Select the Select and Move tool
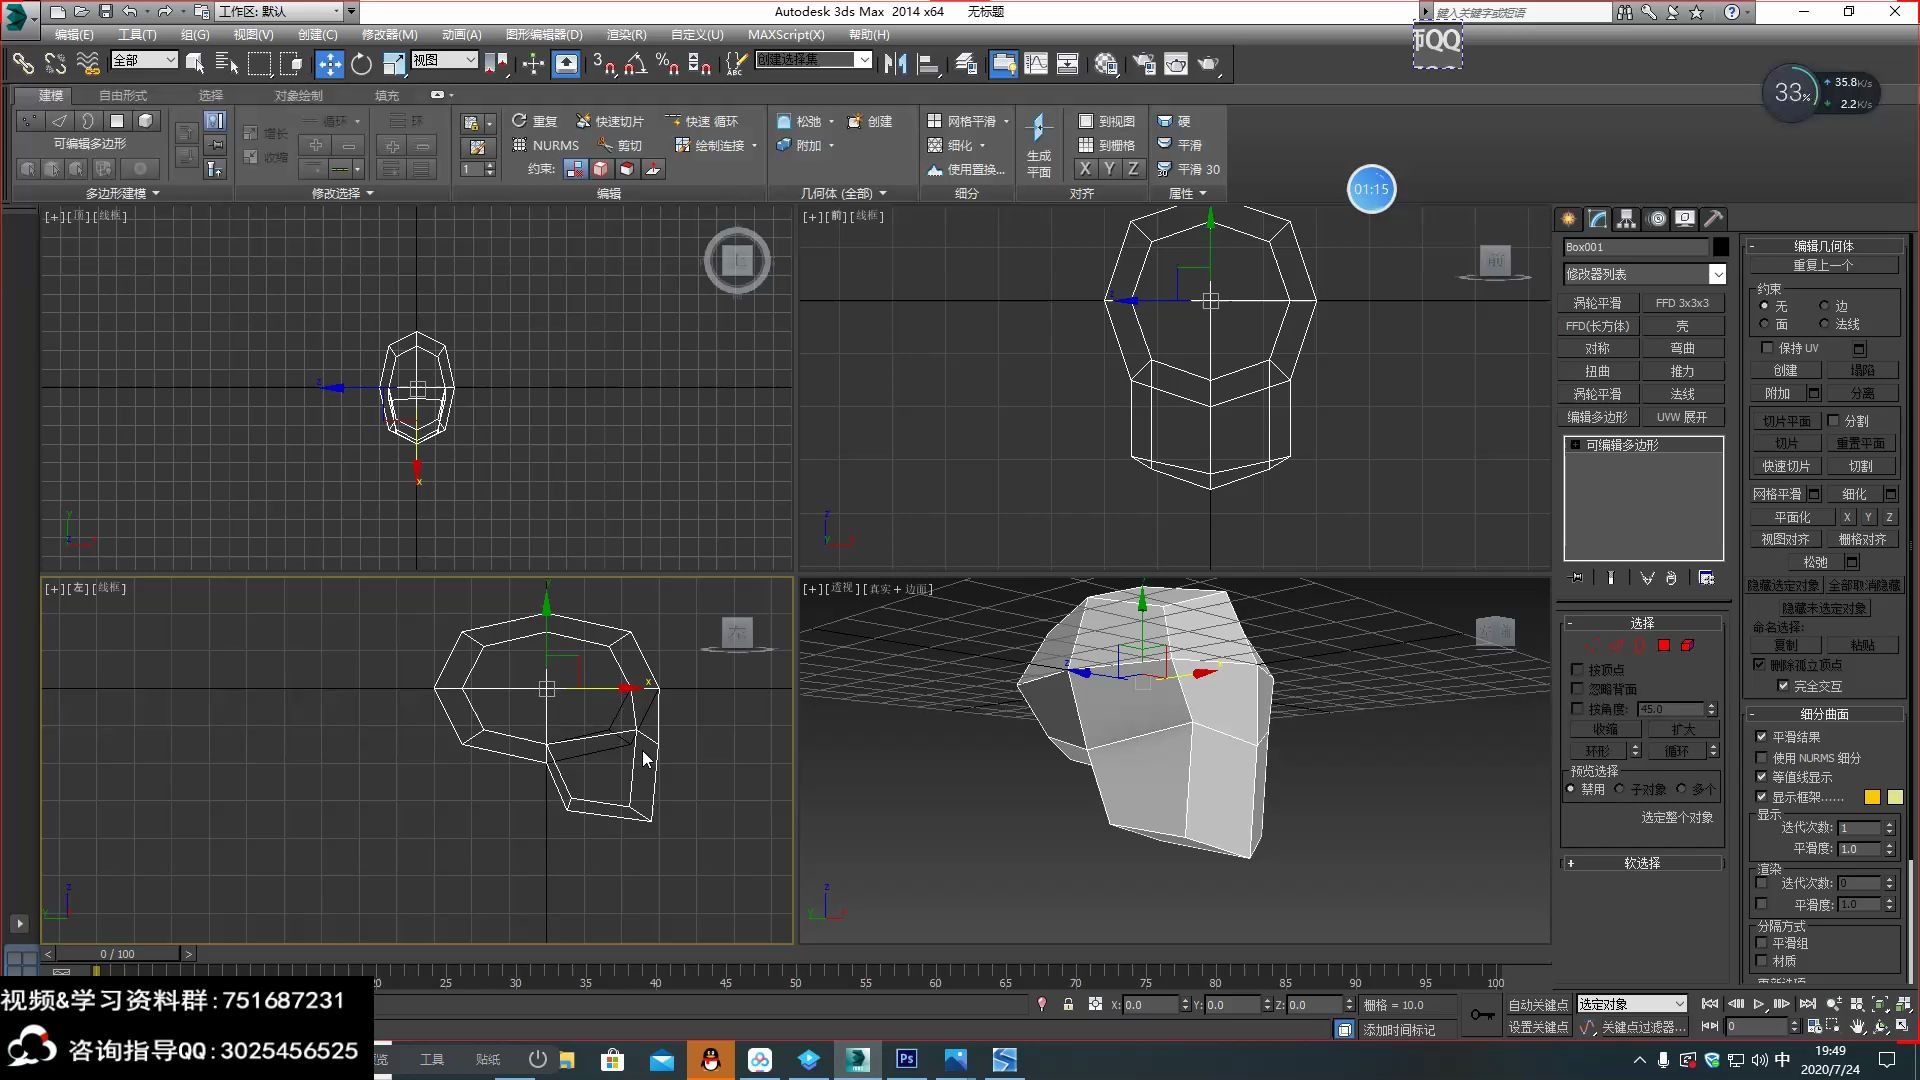This screenshot has height=1080, width=1920. pyautogui.click(x=329, y=63)
